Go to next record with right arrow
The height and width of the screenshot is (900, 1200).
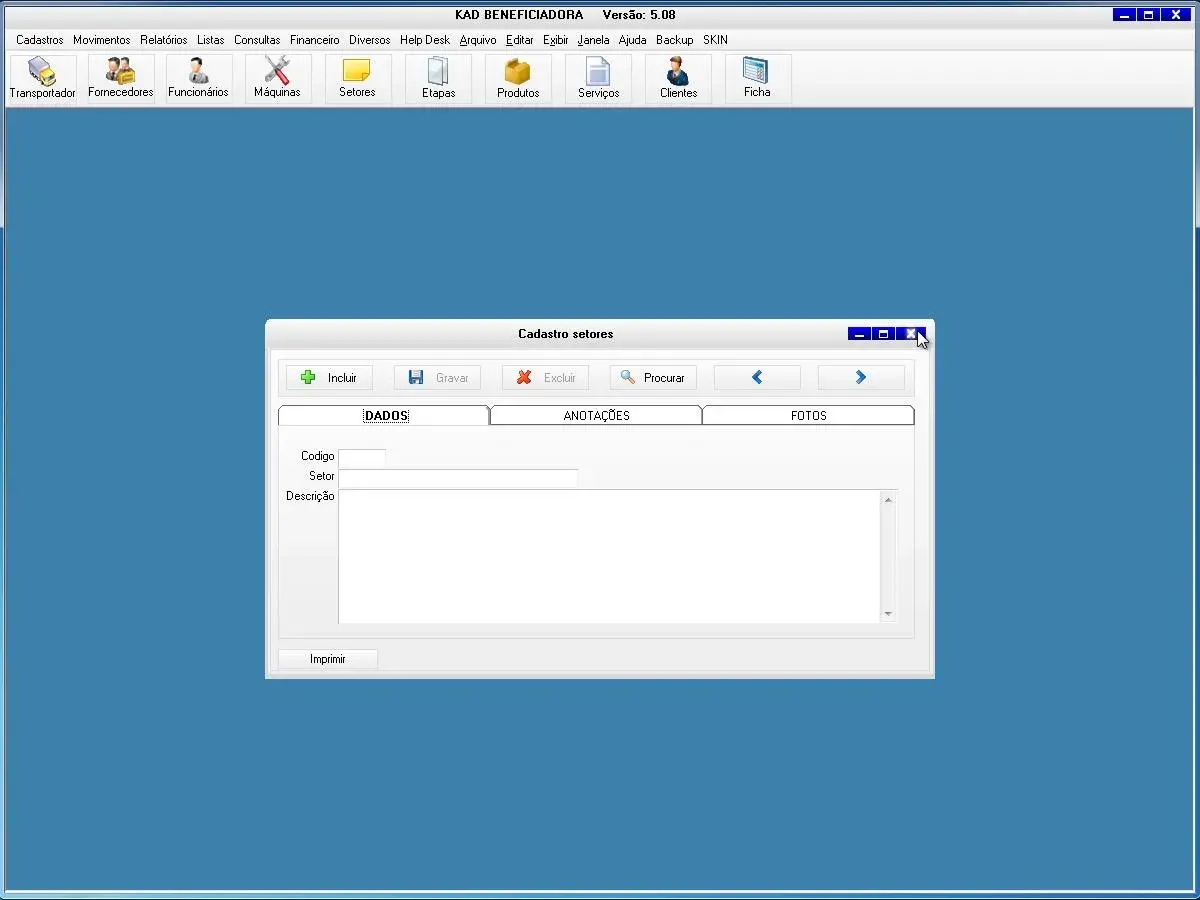[x=861, y=378]
